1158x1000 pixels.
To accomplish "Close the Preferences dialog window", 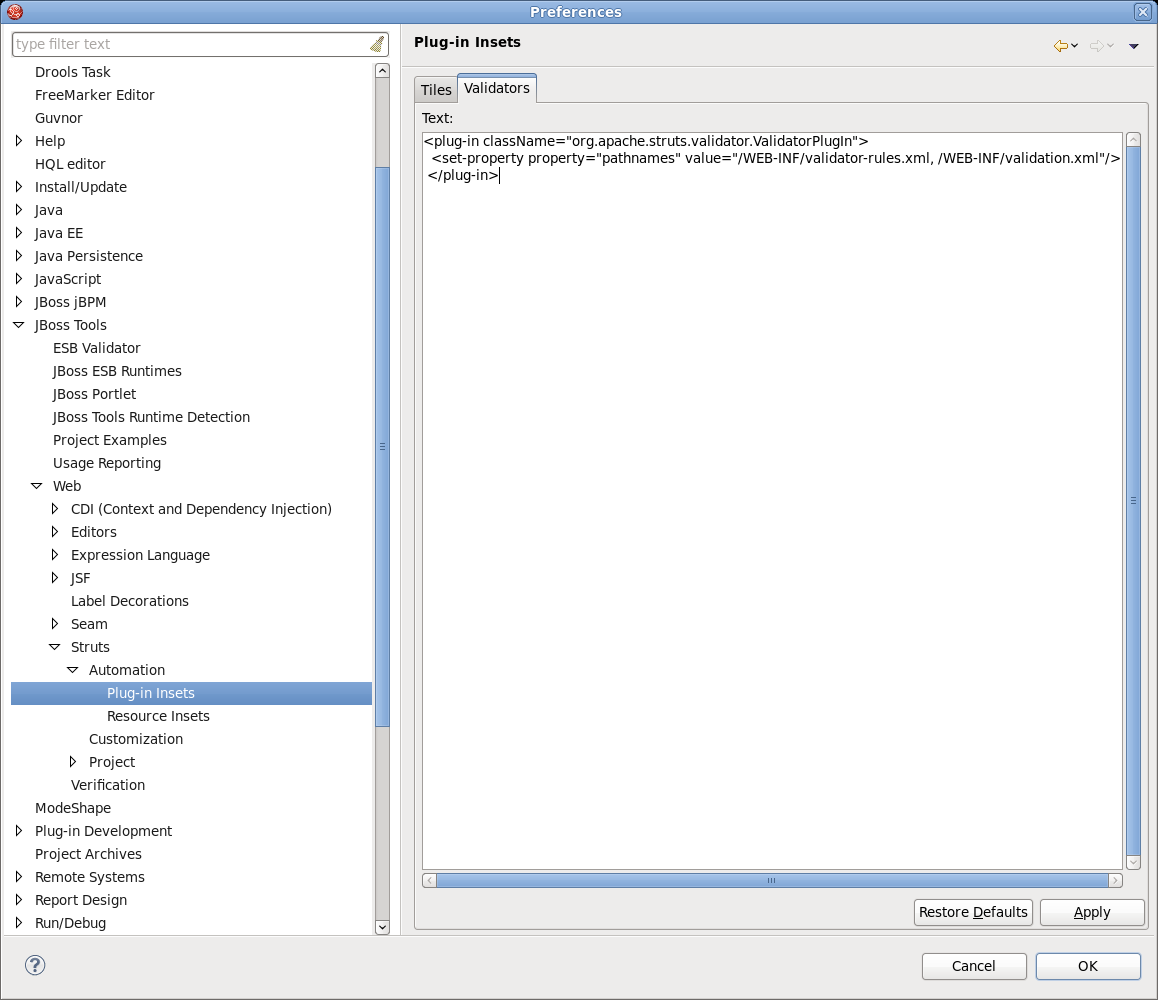I will [x=1143, y=12].
